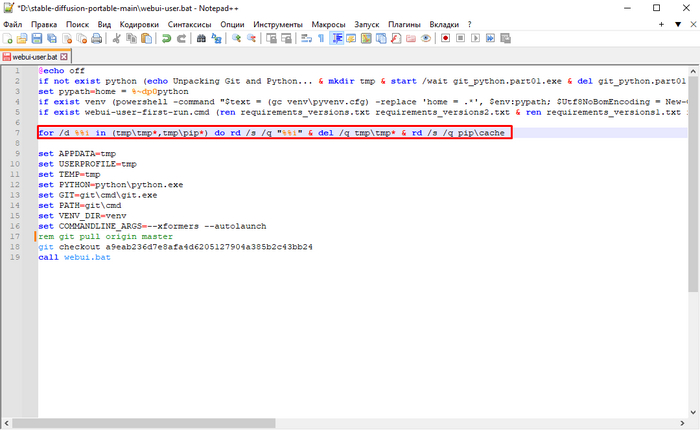Toggle word wrap icon in toolbar
The width and height of the screenshot is (700, 430).
tap(305, 38)
